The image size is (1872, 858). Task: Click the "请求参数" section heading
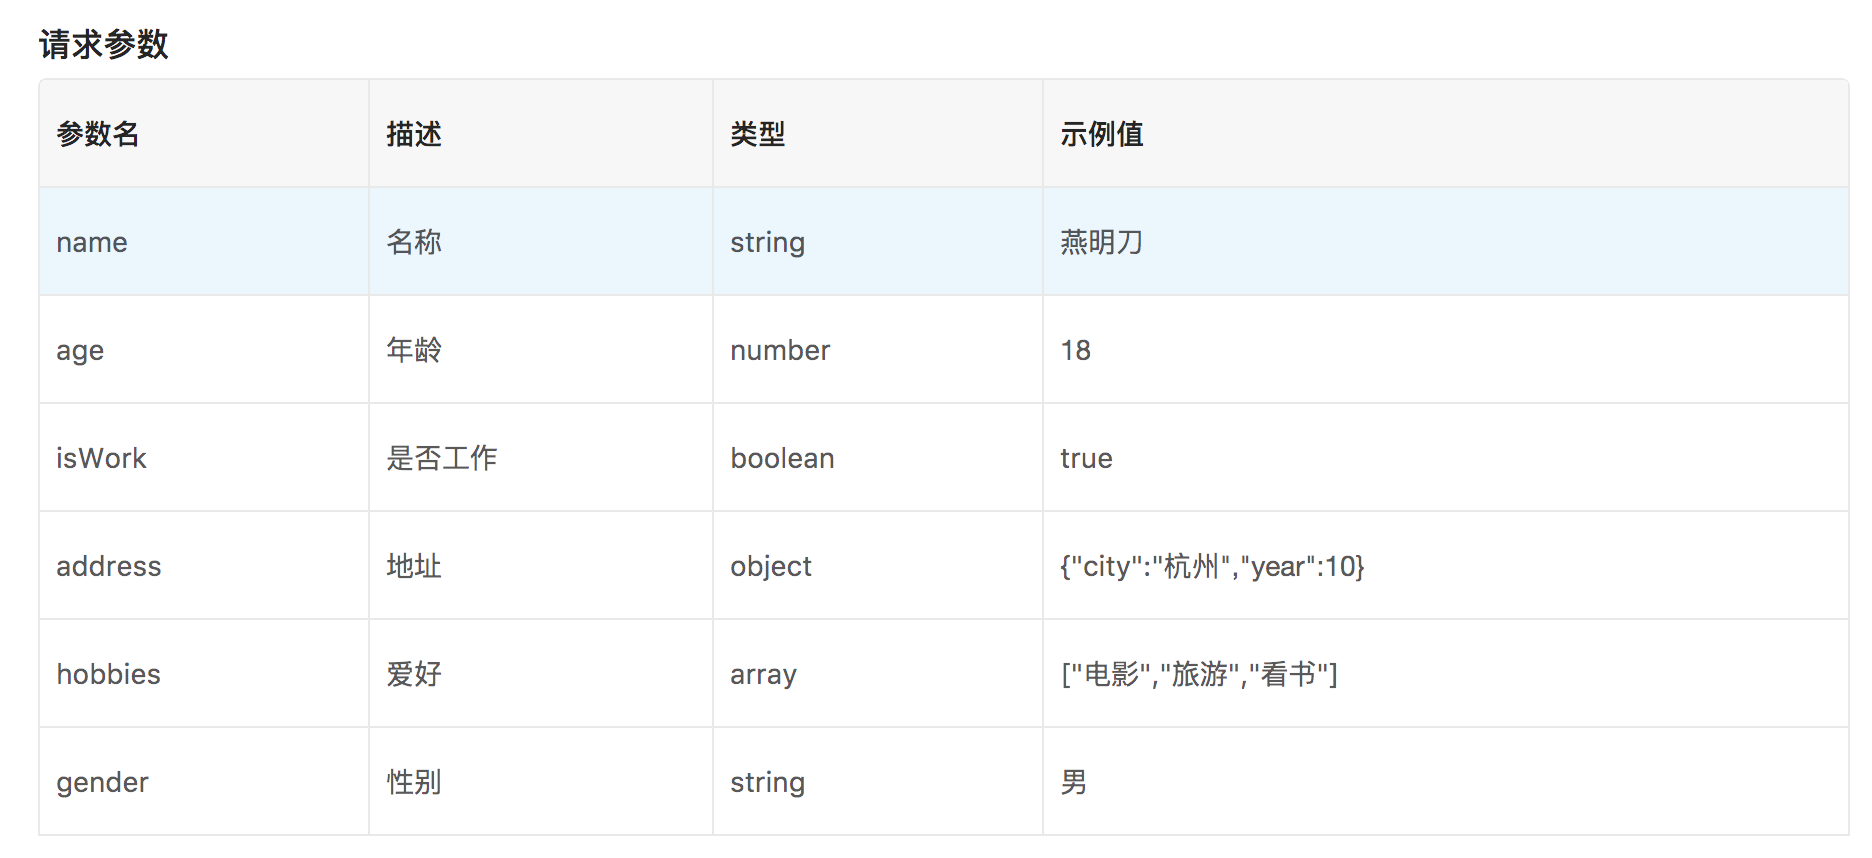(x=104, y=44)
